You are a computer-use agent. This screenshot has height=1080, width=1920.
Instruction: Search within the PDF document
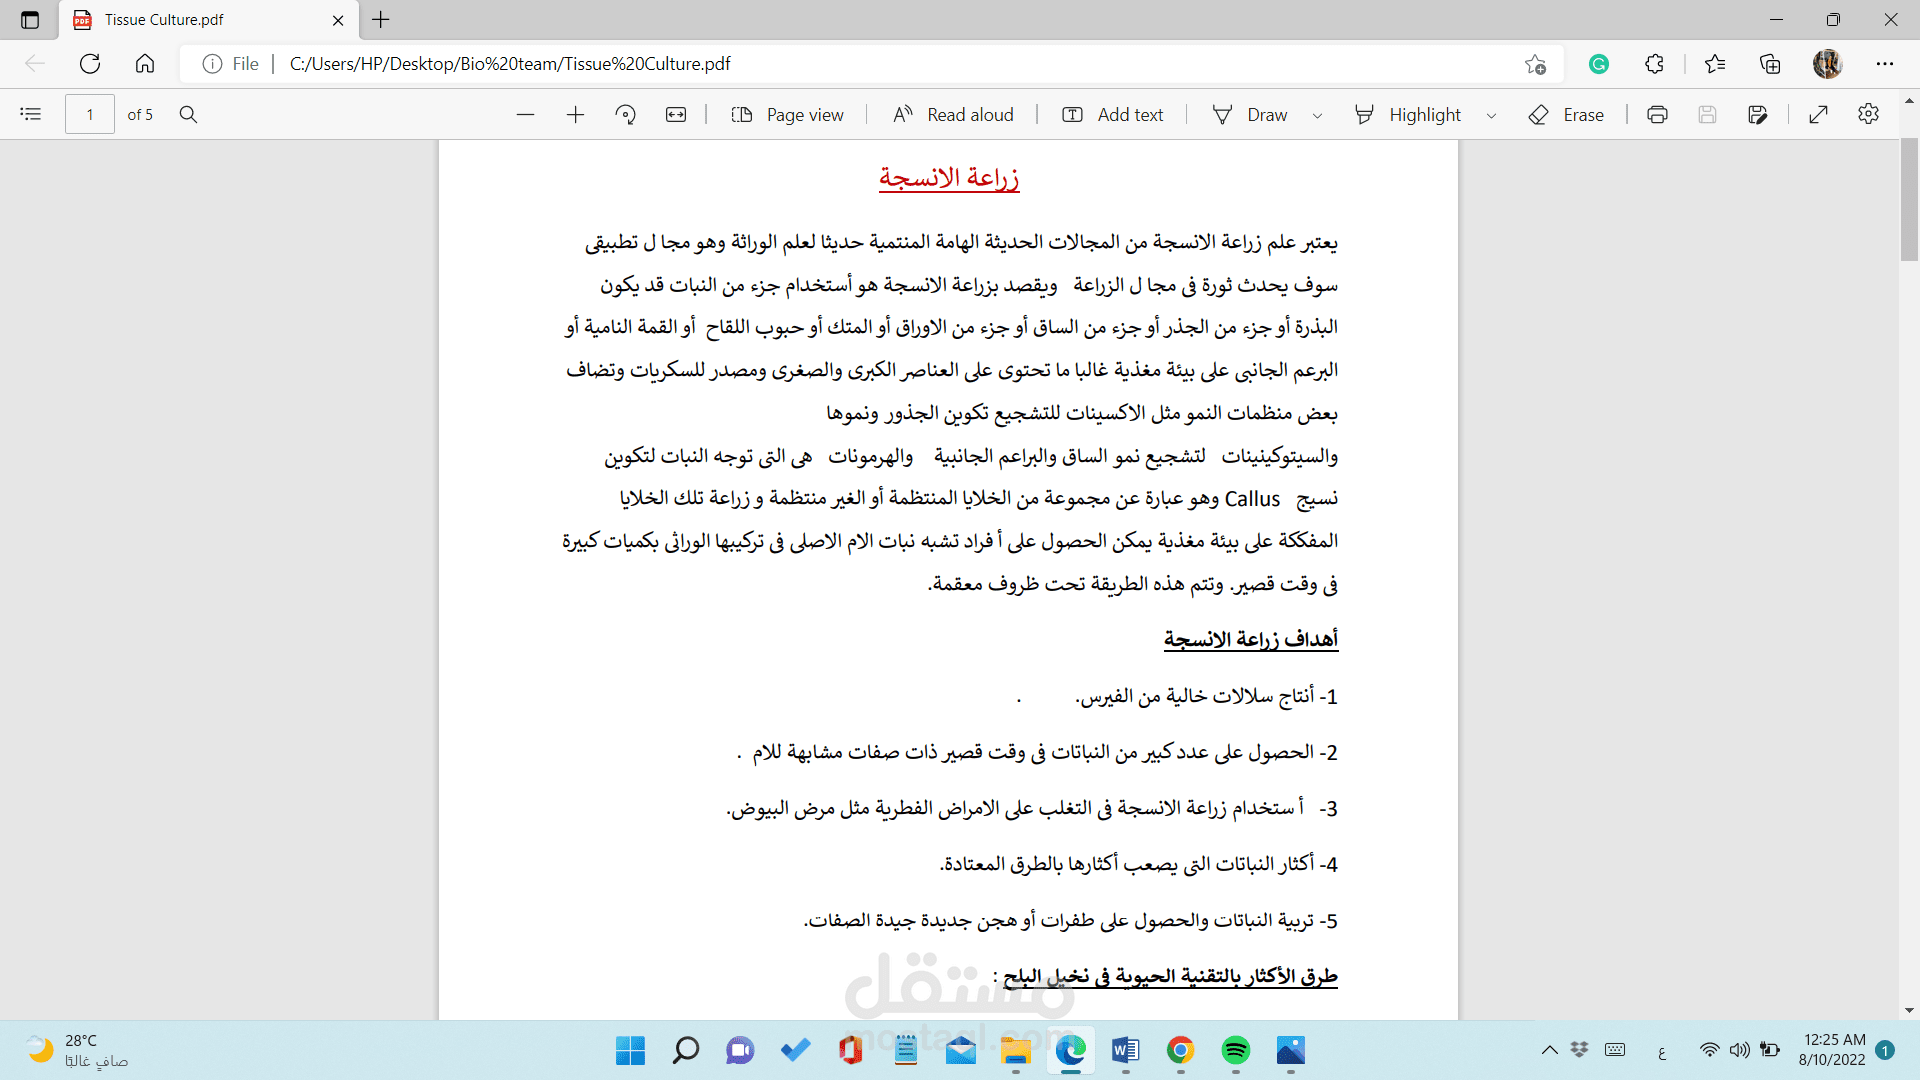tap(188, 115)
